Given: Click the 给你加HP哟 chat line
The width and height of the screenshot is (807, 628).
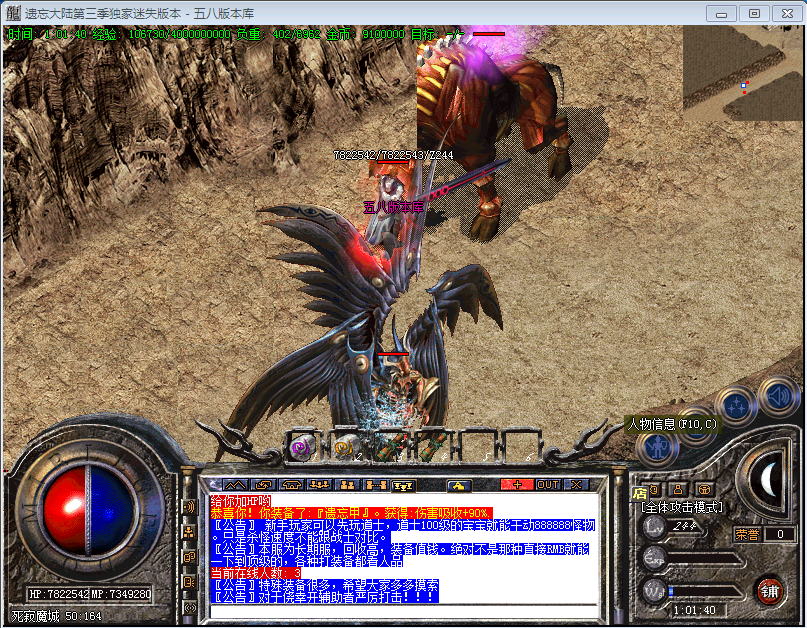Looking at the screenshot, I should 240,501.
